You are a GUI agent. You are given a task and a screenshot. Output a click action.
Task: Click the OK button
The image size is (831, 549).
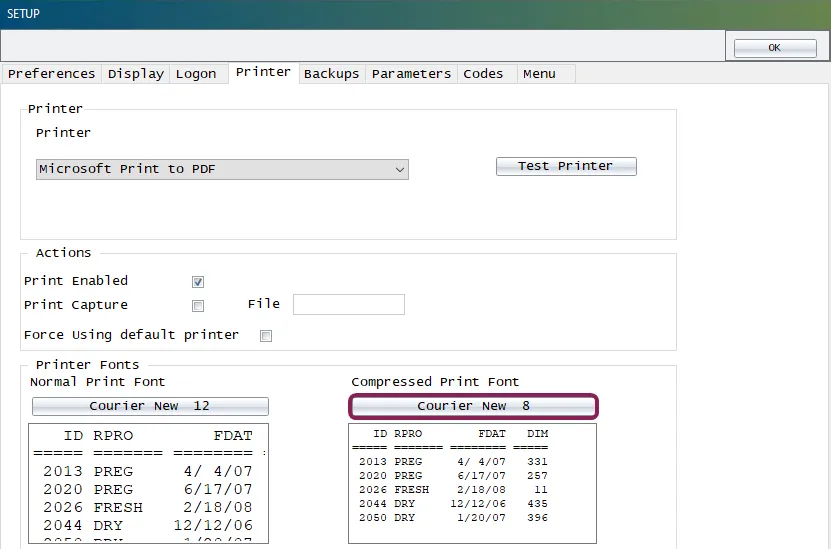click(775, 48)
